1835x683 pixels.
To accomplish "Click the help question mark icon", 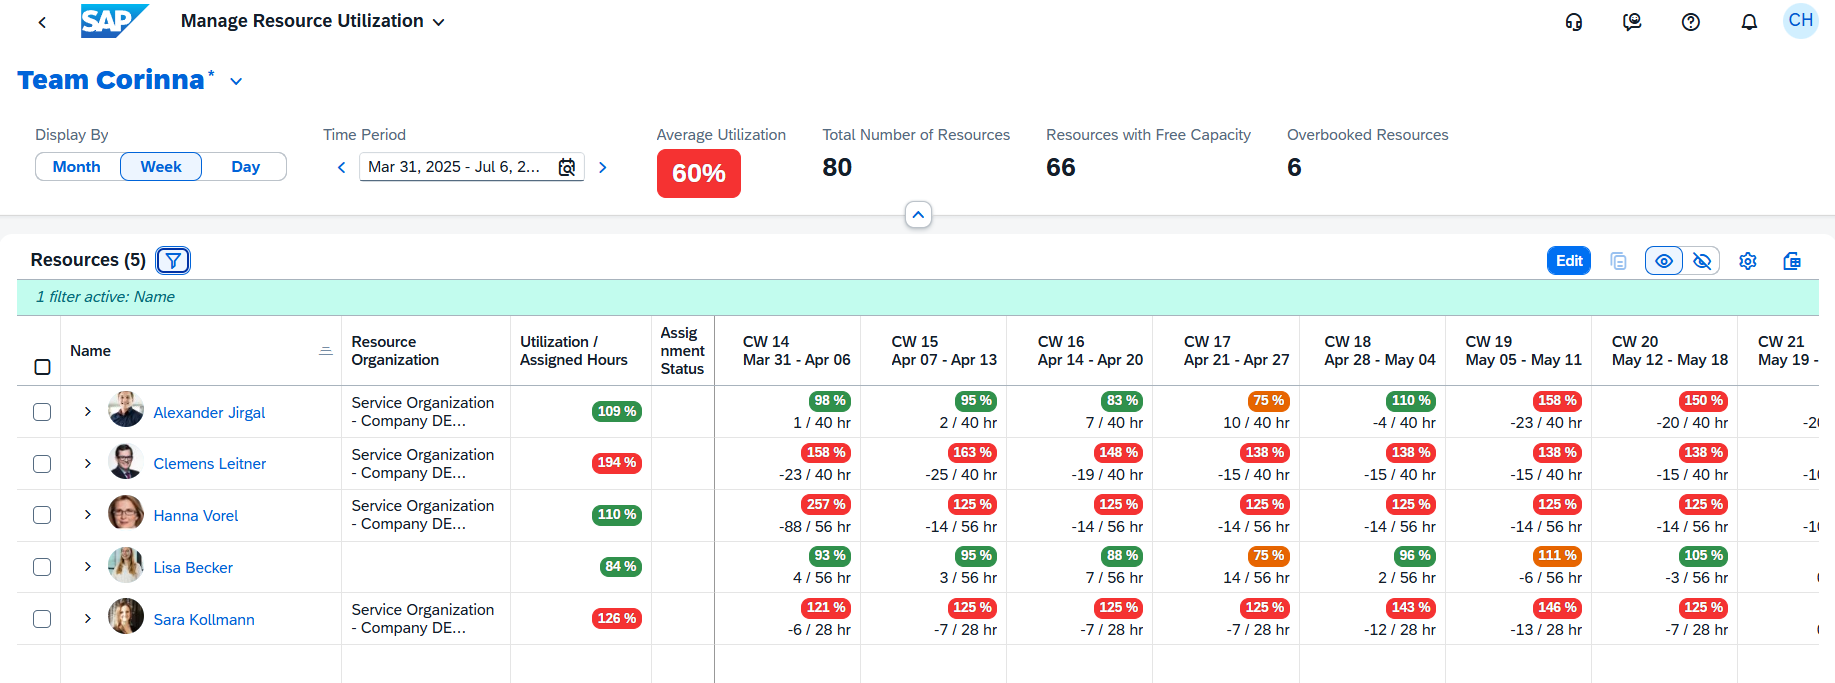I will [1690, 22].
